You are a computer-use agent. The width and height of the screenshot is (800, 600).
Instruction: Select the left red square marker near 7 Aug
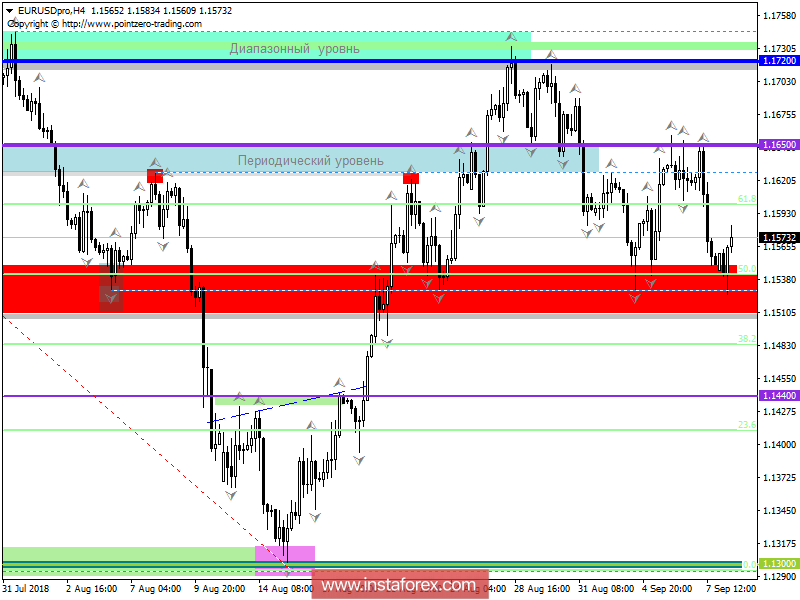pos(155,176)
